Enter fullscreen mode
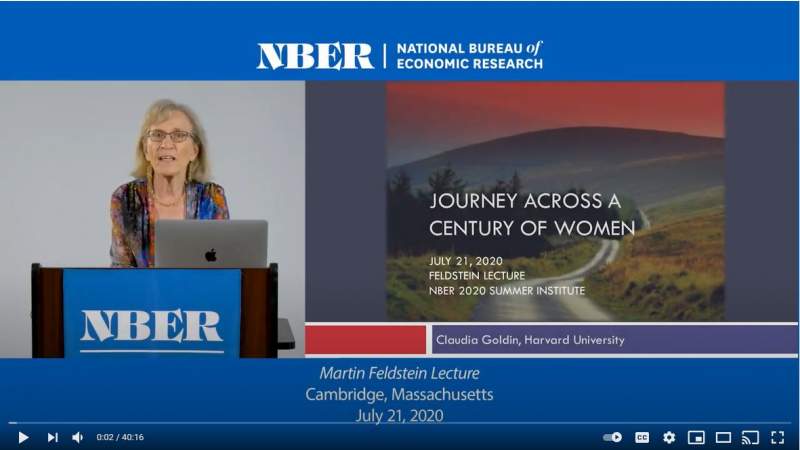800x450 pixels. point(777,437)
